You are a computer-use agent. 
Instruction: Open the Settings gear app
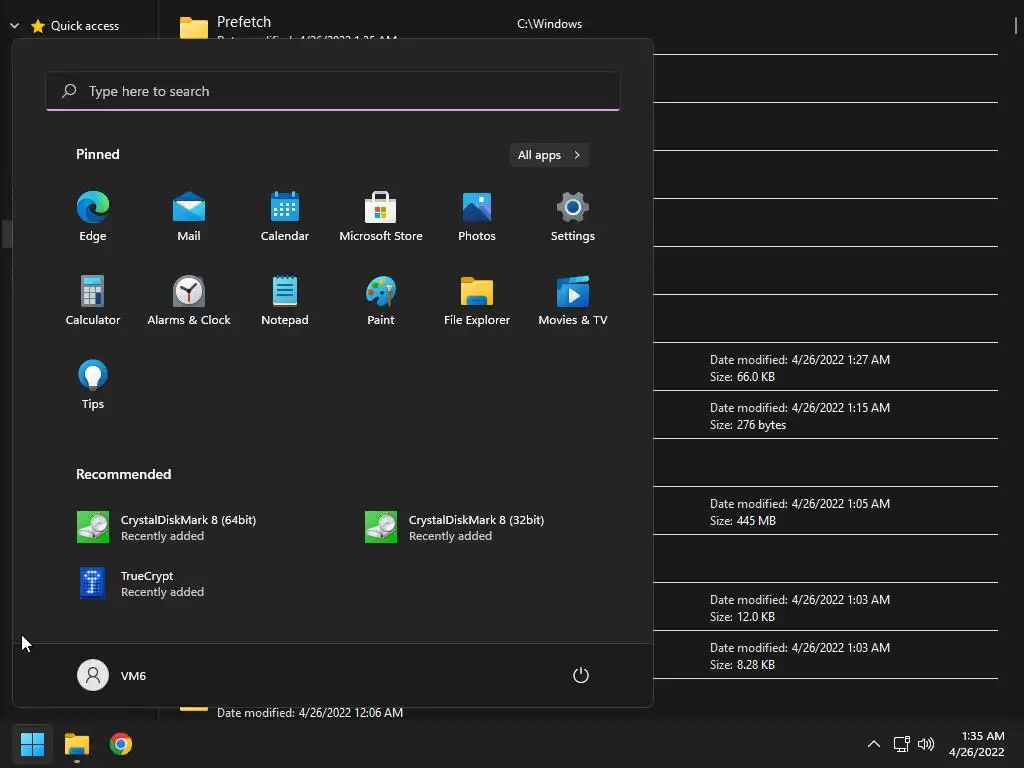[x=573, y=216]
